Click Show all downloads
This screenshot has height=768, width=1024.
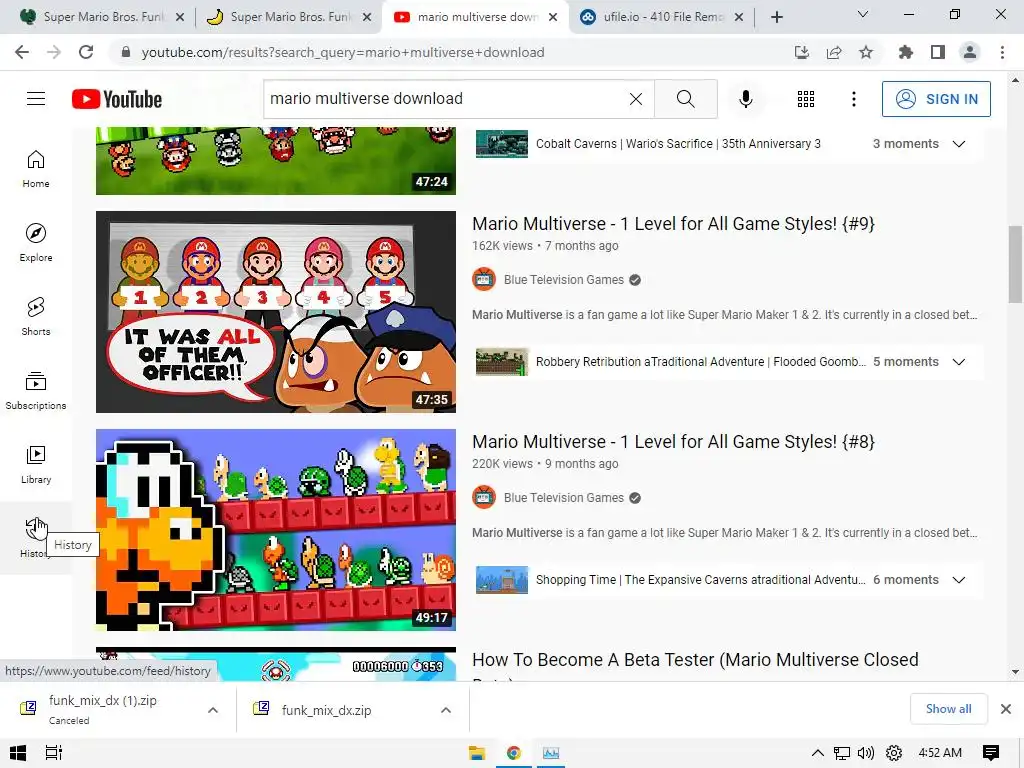point(948,709)
